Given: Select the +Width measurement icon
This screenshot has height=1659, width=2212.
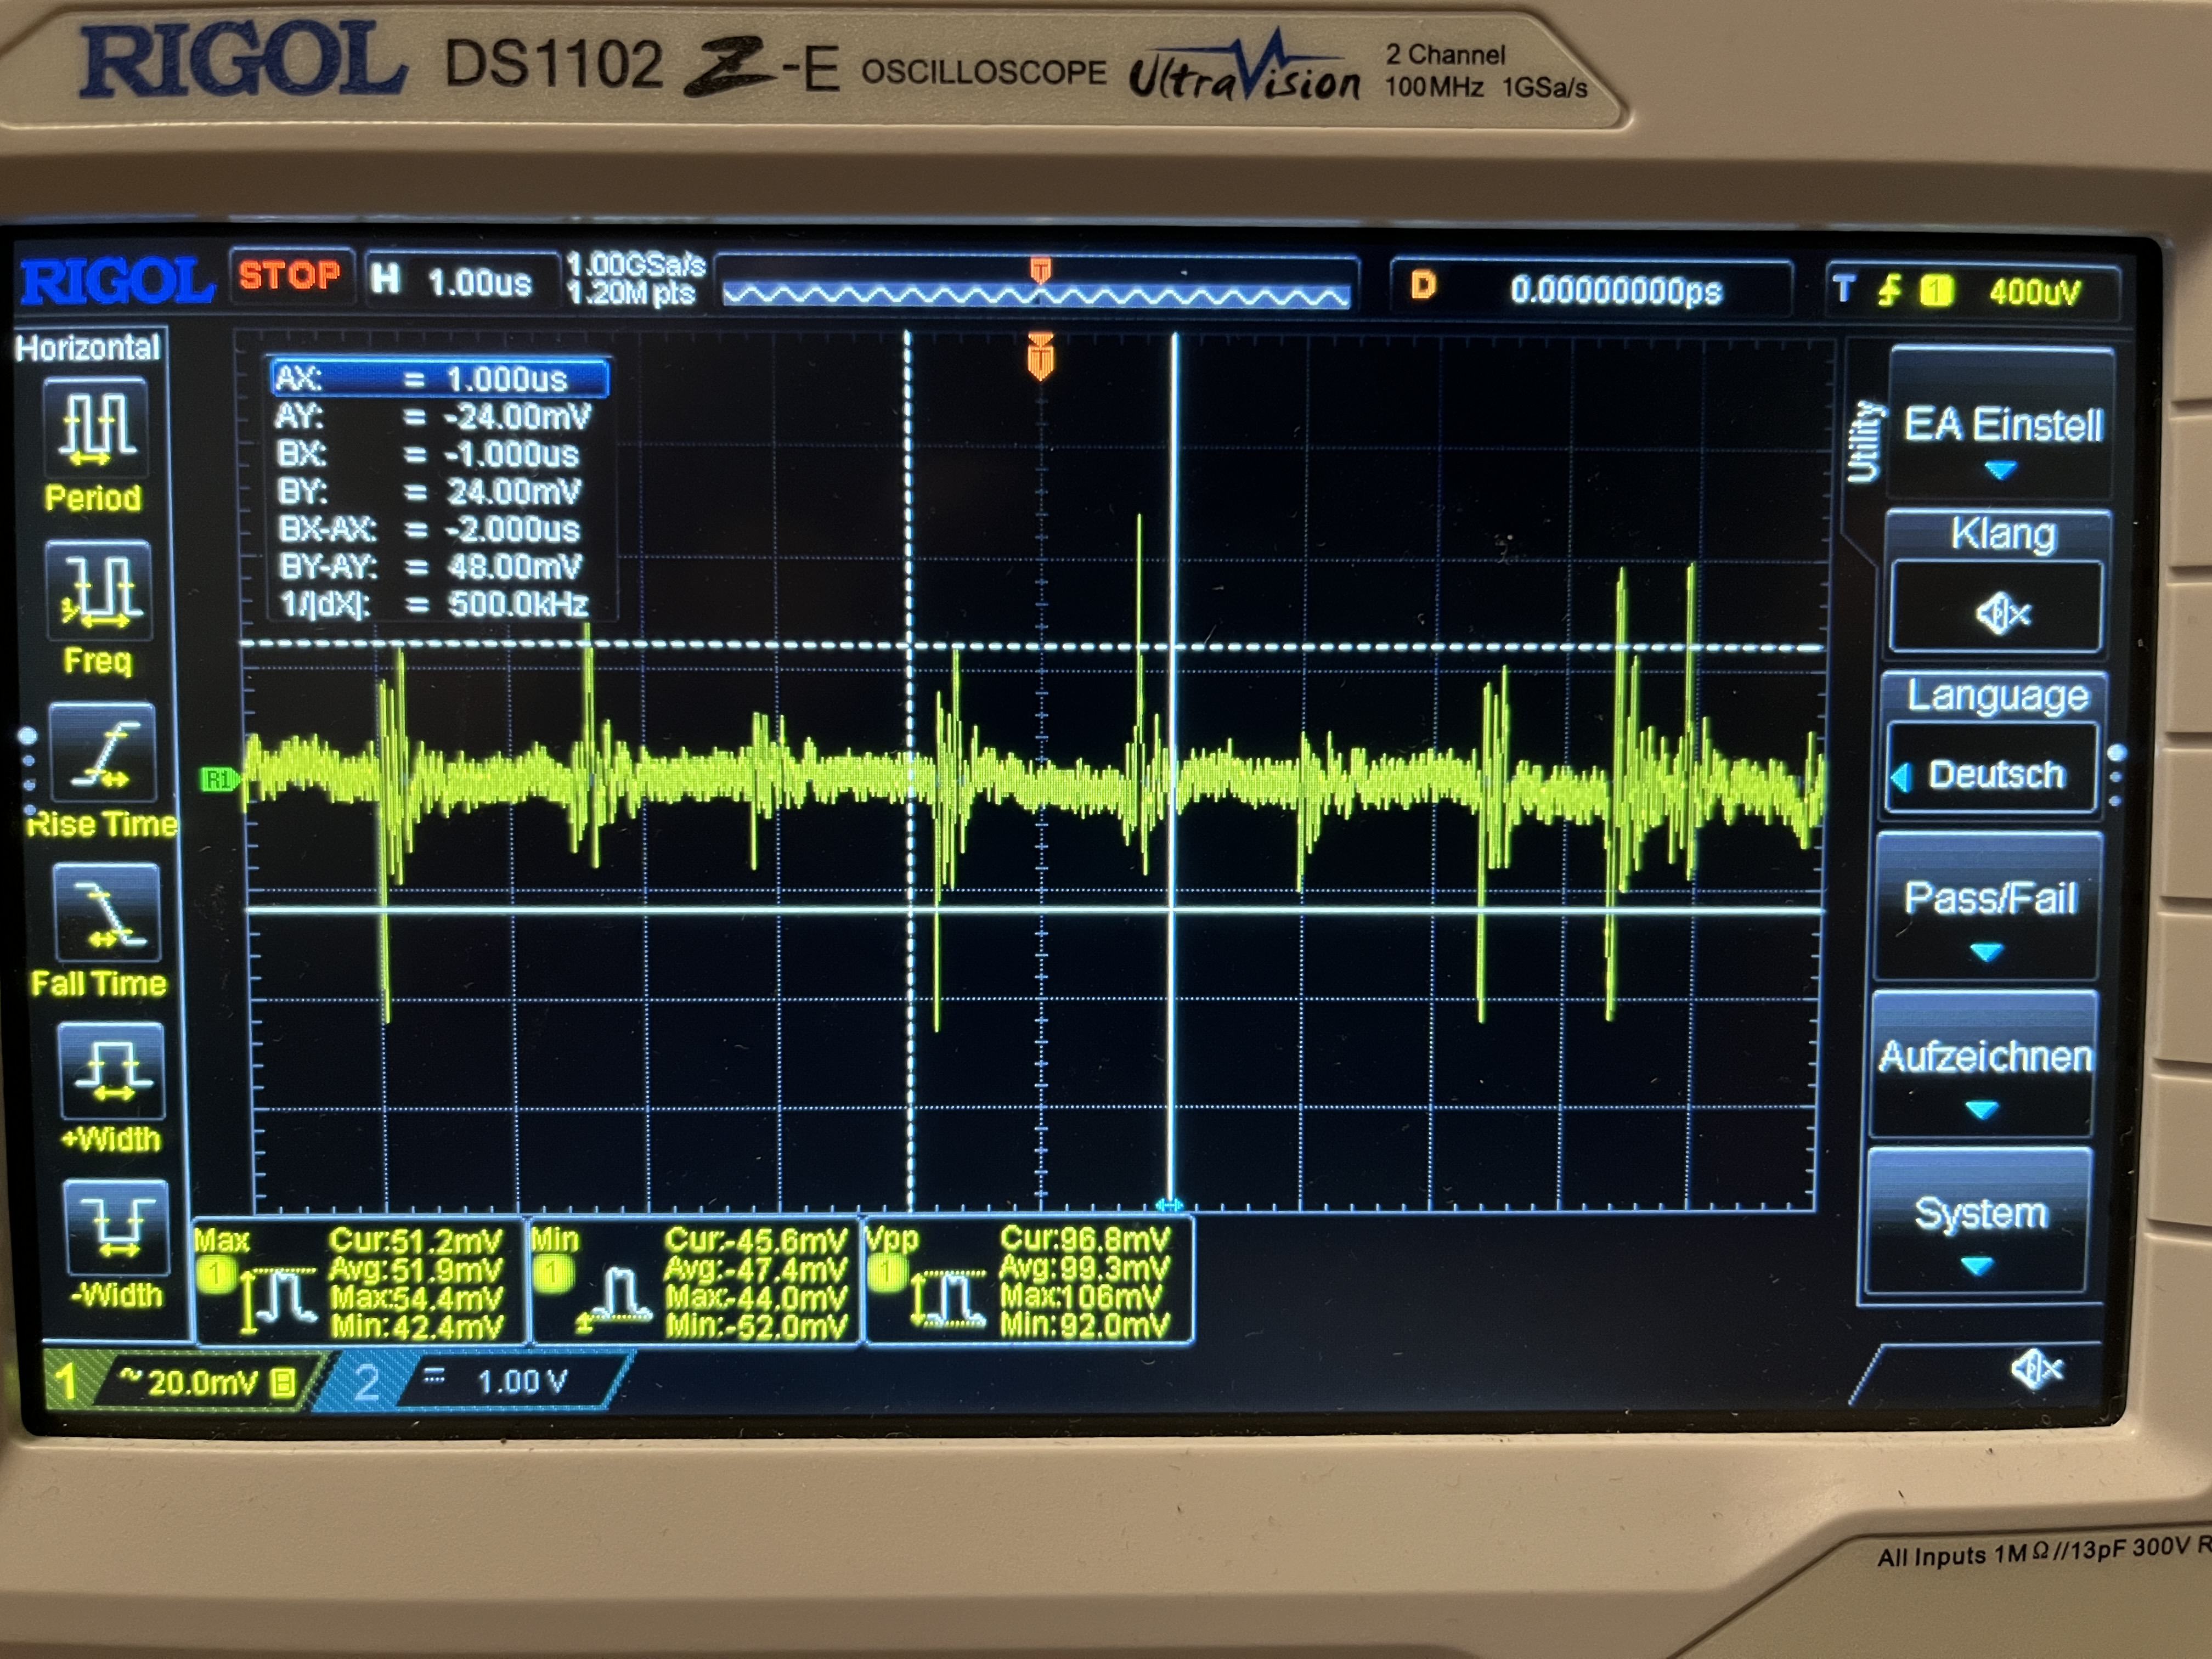Looking at the screenshot, I should 111,1071.
